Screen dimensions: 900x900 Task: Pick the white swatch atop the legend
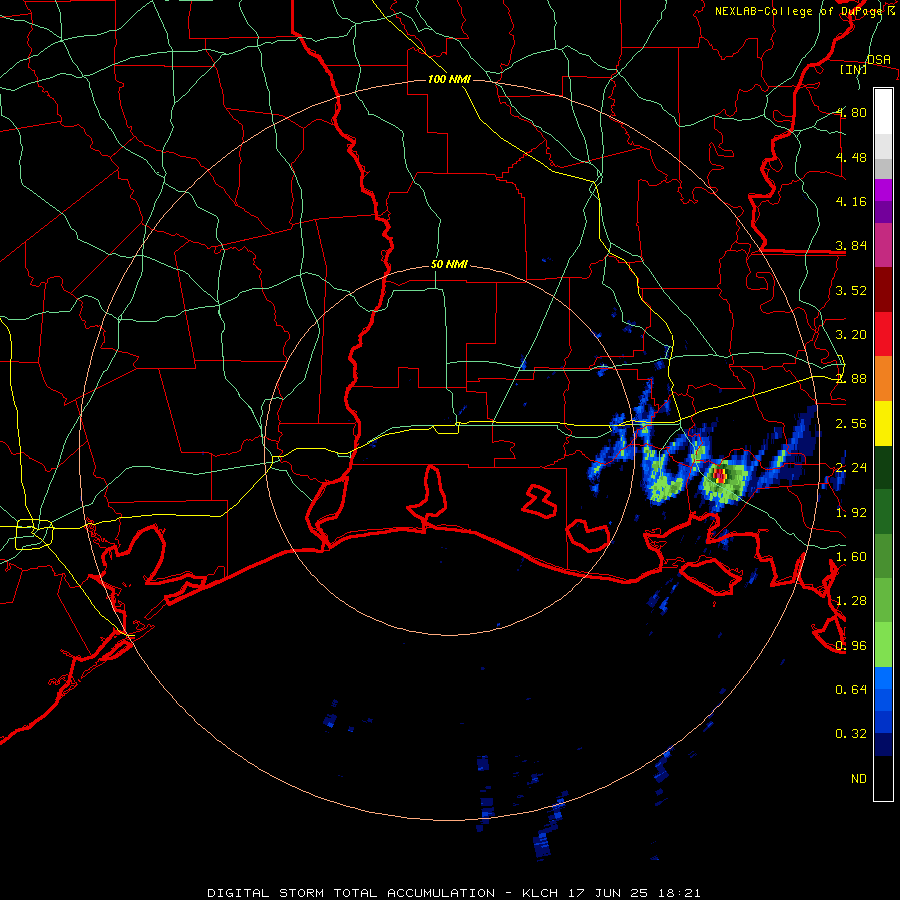883,112
